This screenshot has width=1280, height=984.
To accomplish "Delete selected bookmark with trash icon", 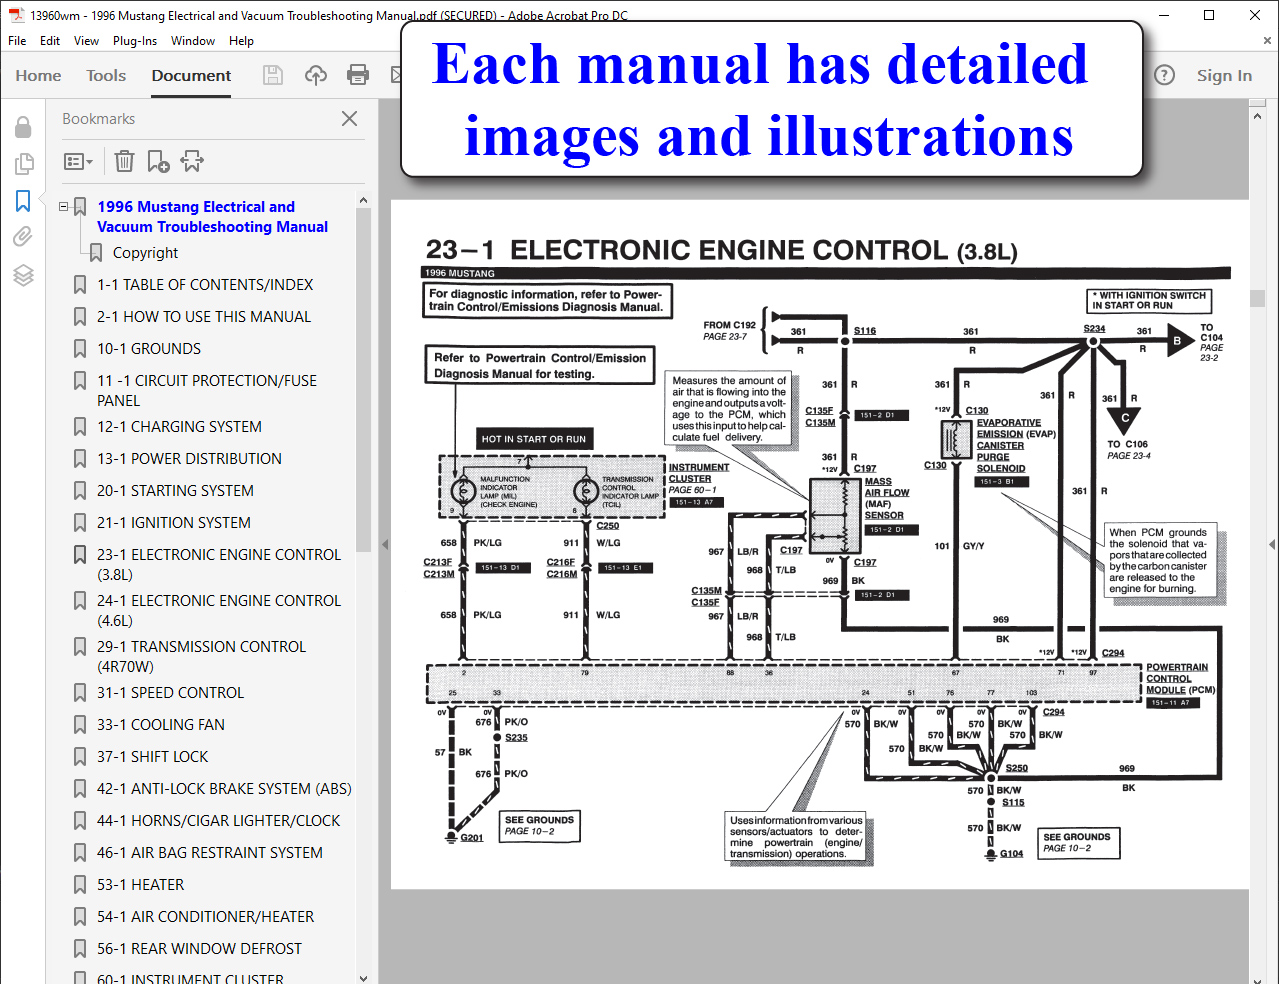I will click(x=124, y=161).
